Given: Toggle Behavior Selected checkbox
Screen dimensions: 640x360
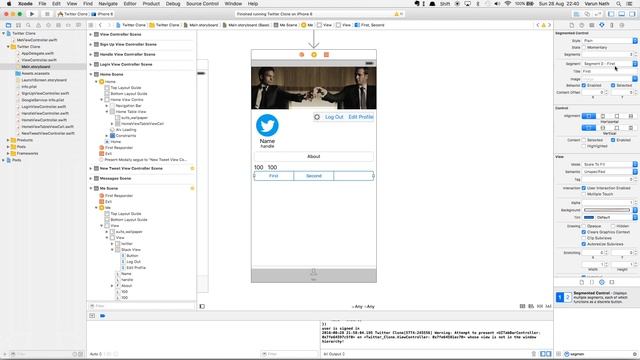Looking at the screenshot, I should coord(613,85).
